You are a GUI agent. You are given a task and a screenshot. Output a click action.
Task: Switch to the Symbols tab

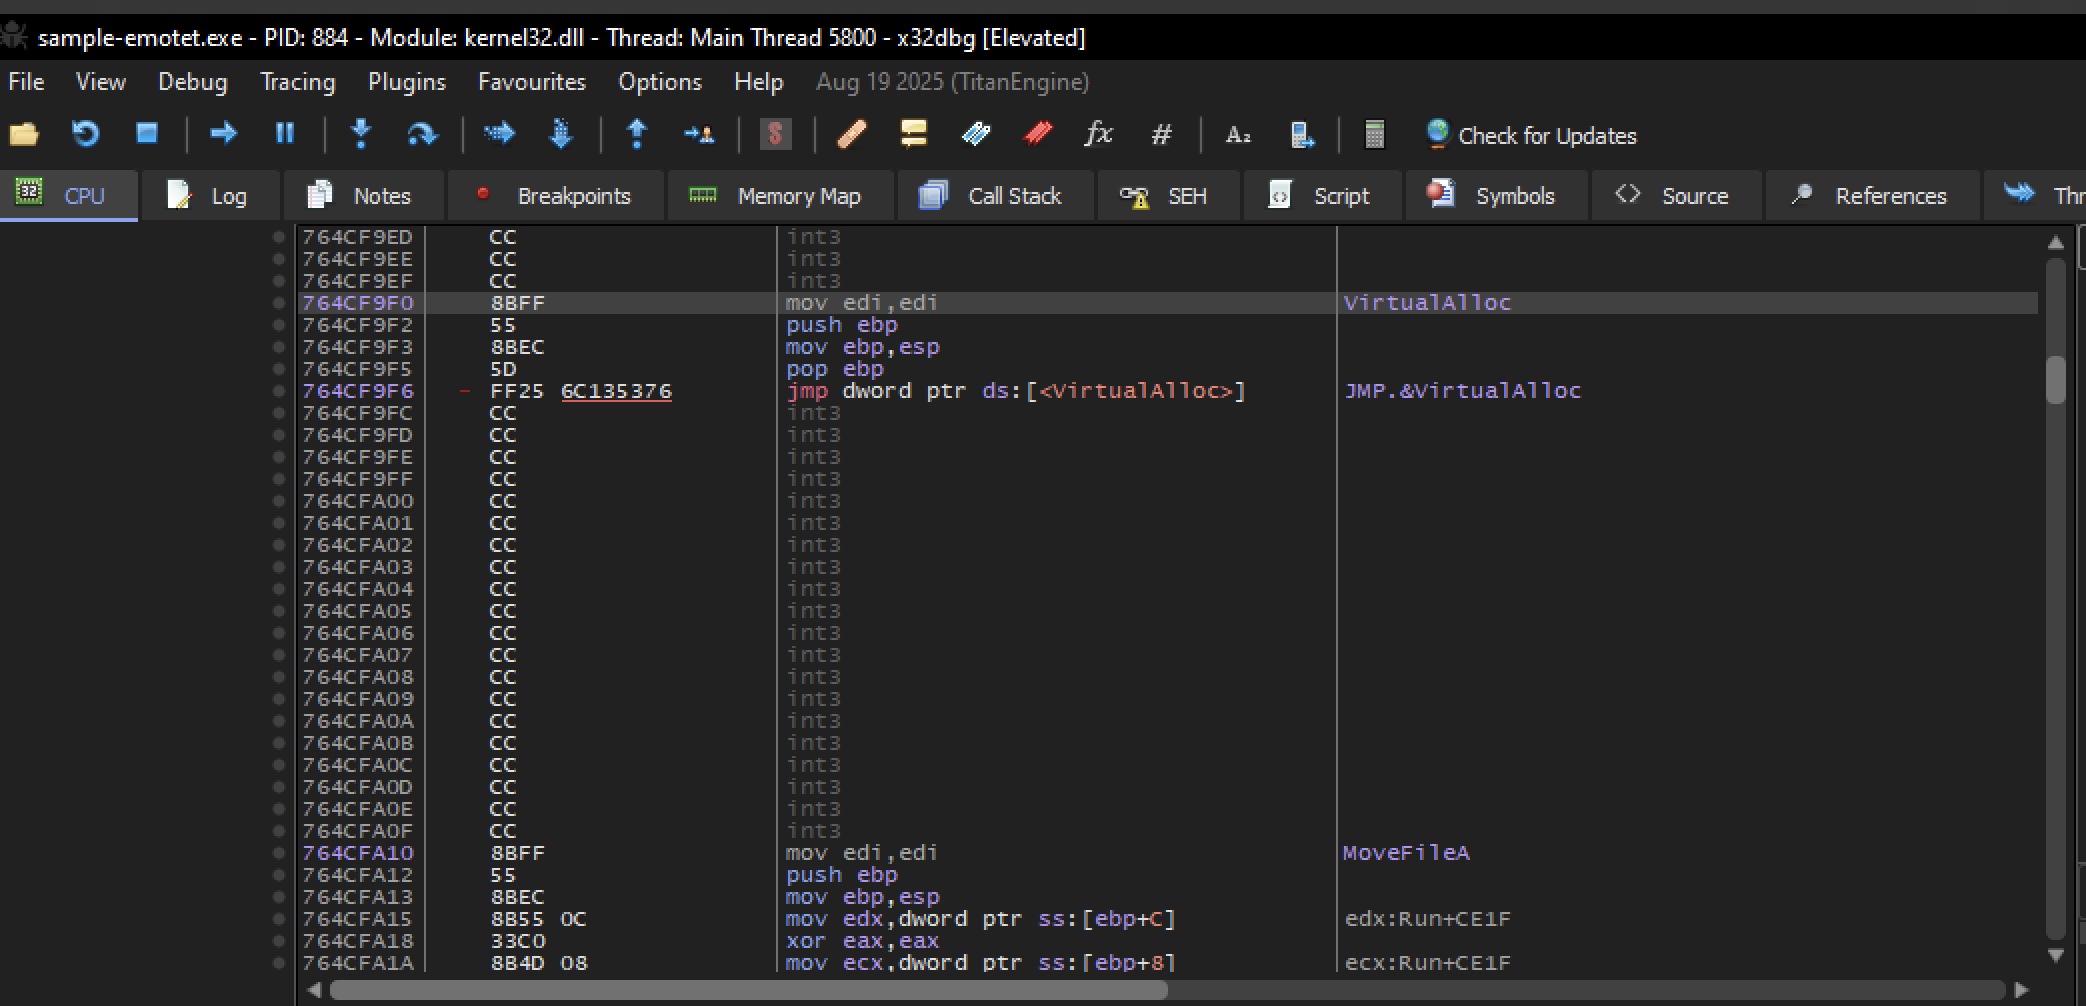[x=1495, y=196]
